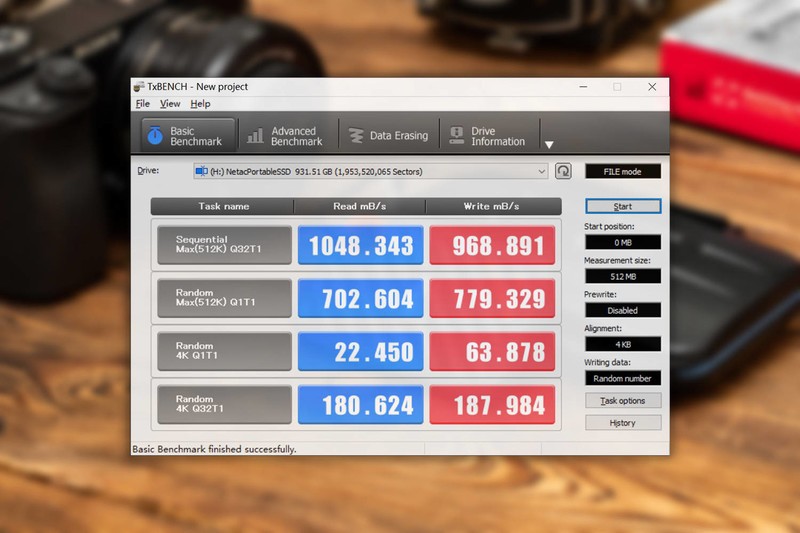
Task: Click status text "Basic Benchmark finished successfully."
Action: (214, 449)
